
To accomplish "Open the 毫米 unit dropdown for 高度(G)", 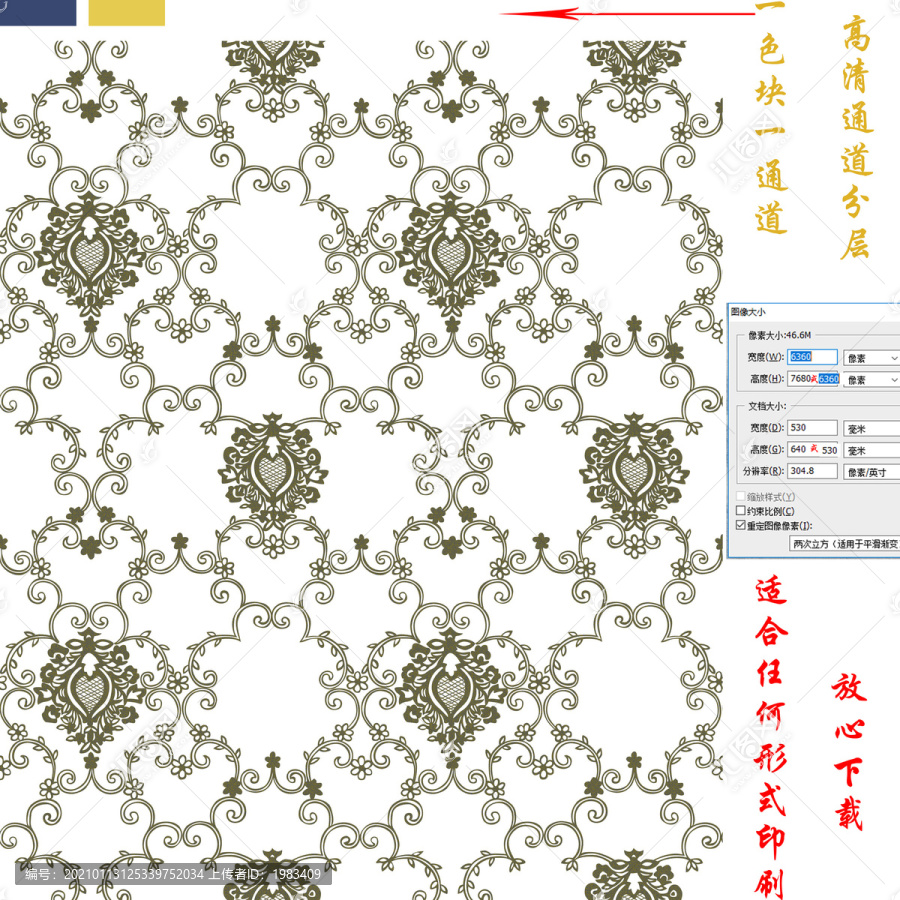I will (871, 451).
